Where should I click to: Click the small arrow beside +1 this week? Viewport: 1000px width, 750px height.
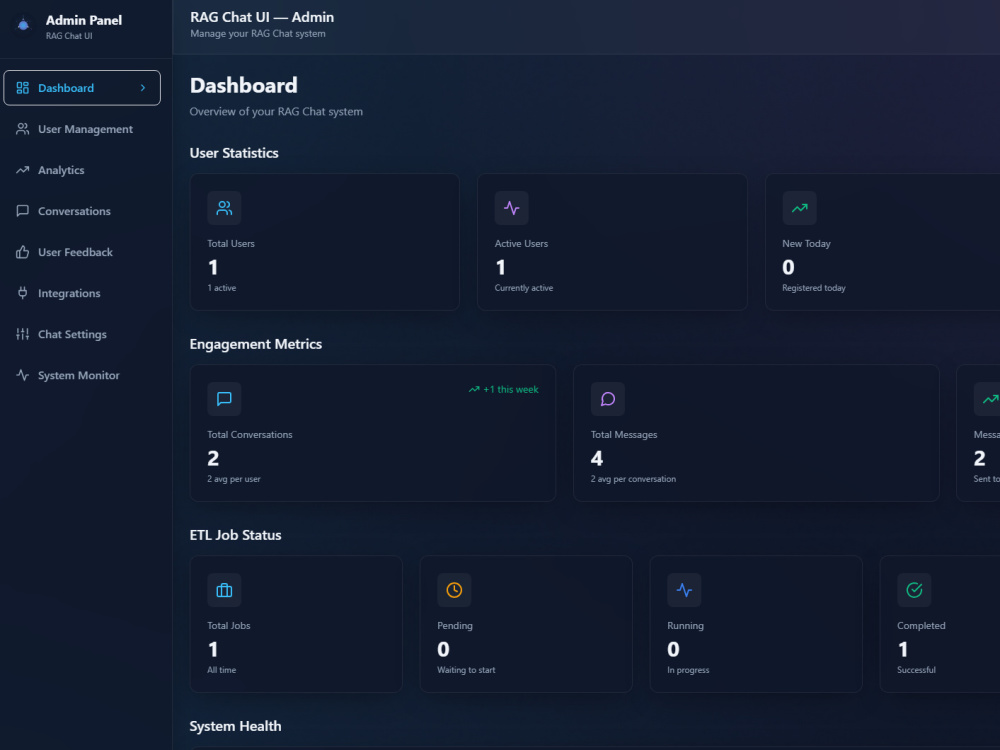pyautogui.click(x=474, y=389)
